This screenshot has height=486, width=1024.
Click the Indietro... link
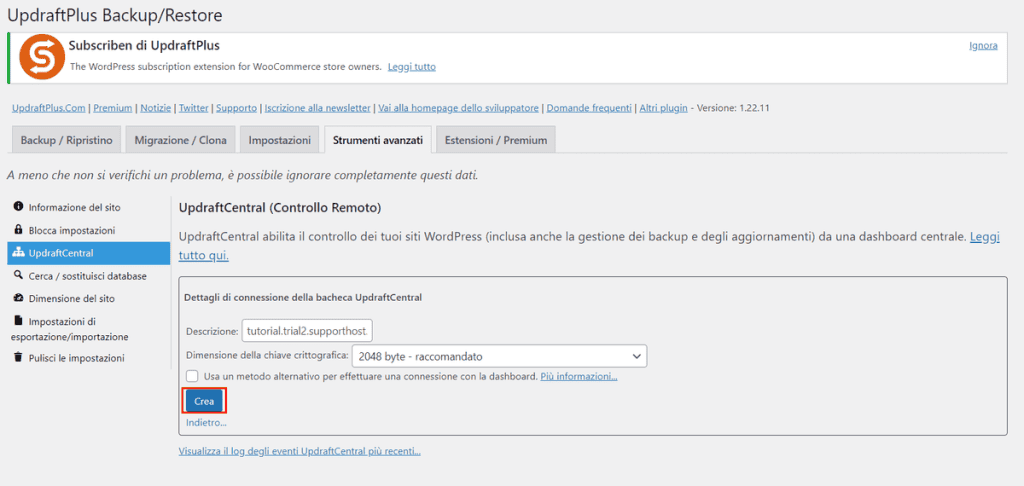206,423
